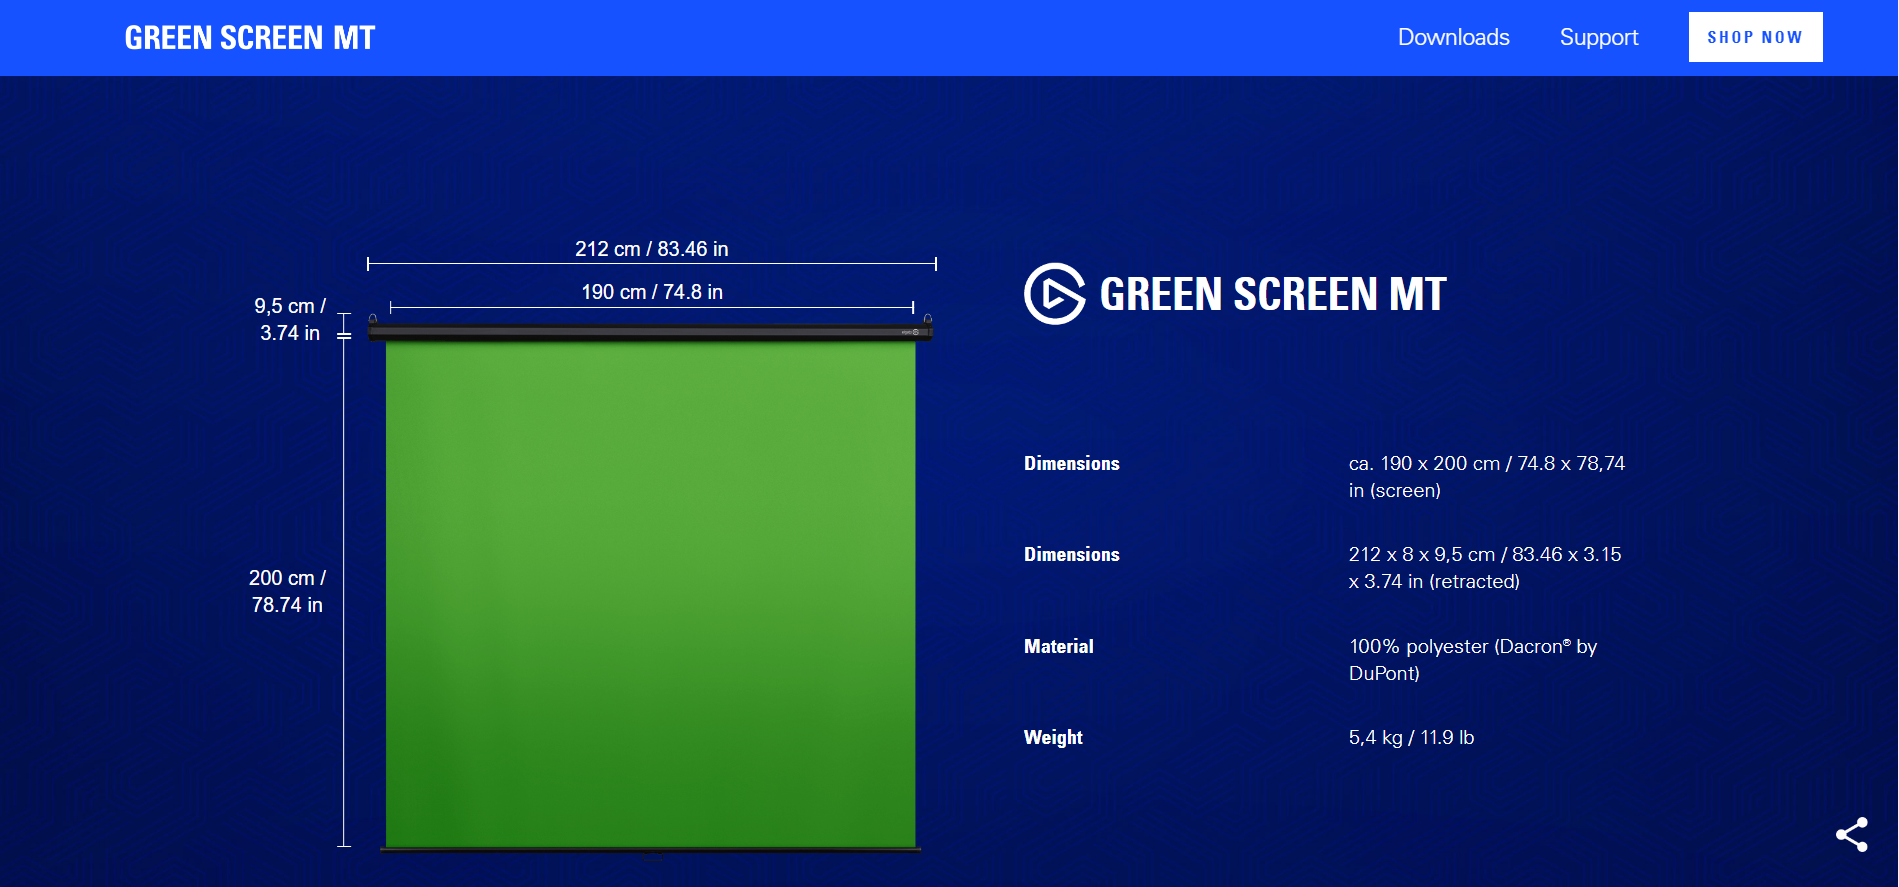Viewport: 1899px width, 887px height.
Task: Open the Downloads page
Action: click(x=1453, y=37)
